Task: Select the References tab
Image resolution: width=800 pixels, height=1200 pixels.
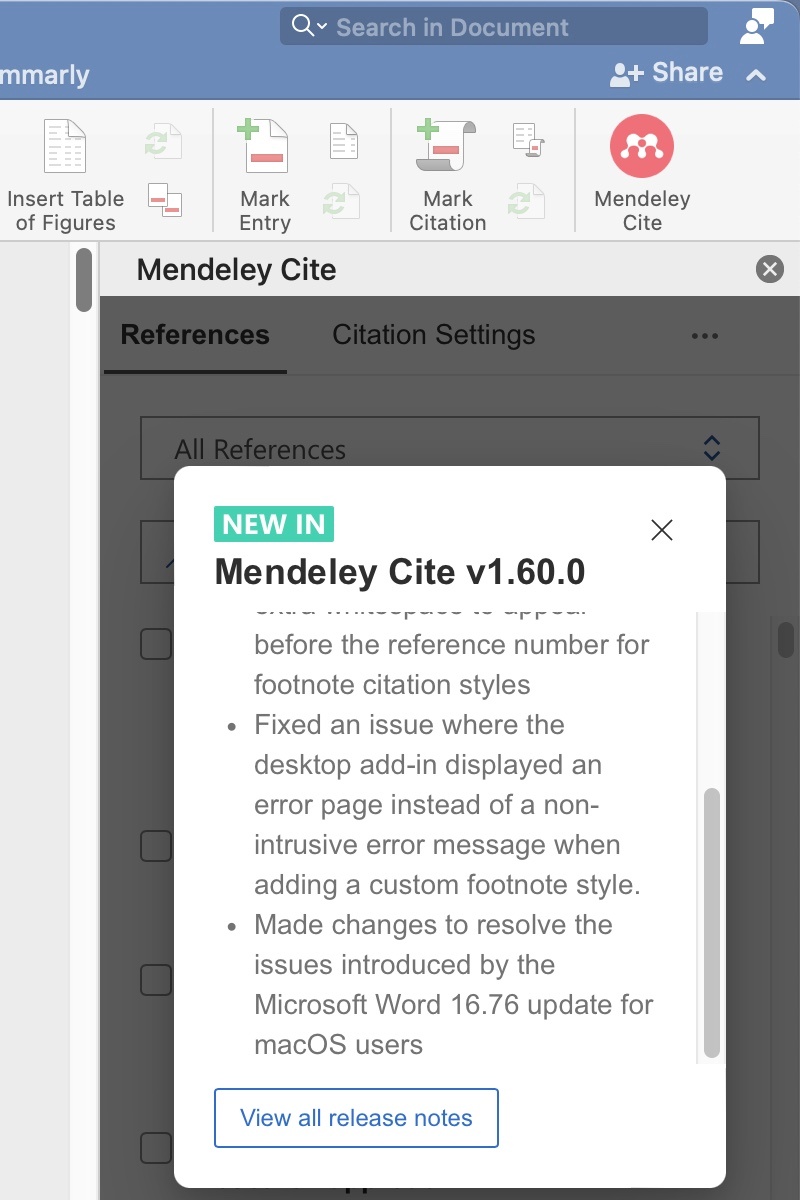Action: coord(195,335)
